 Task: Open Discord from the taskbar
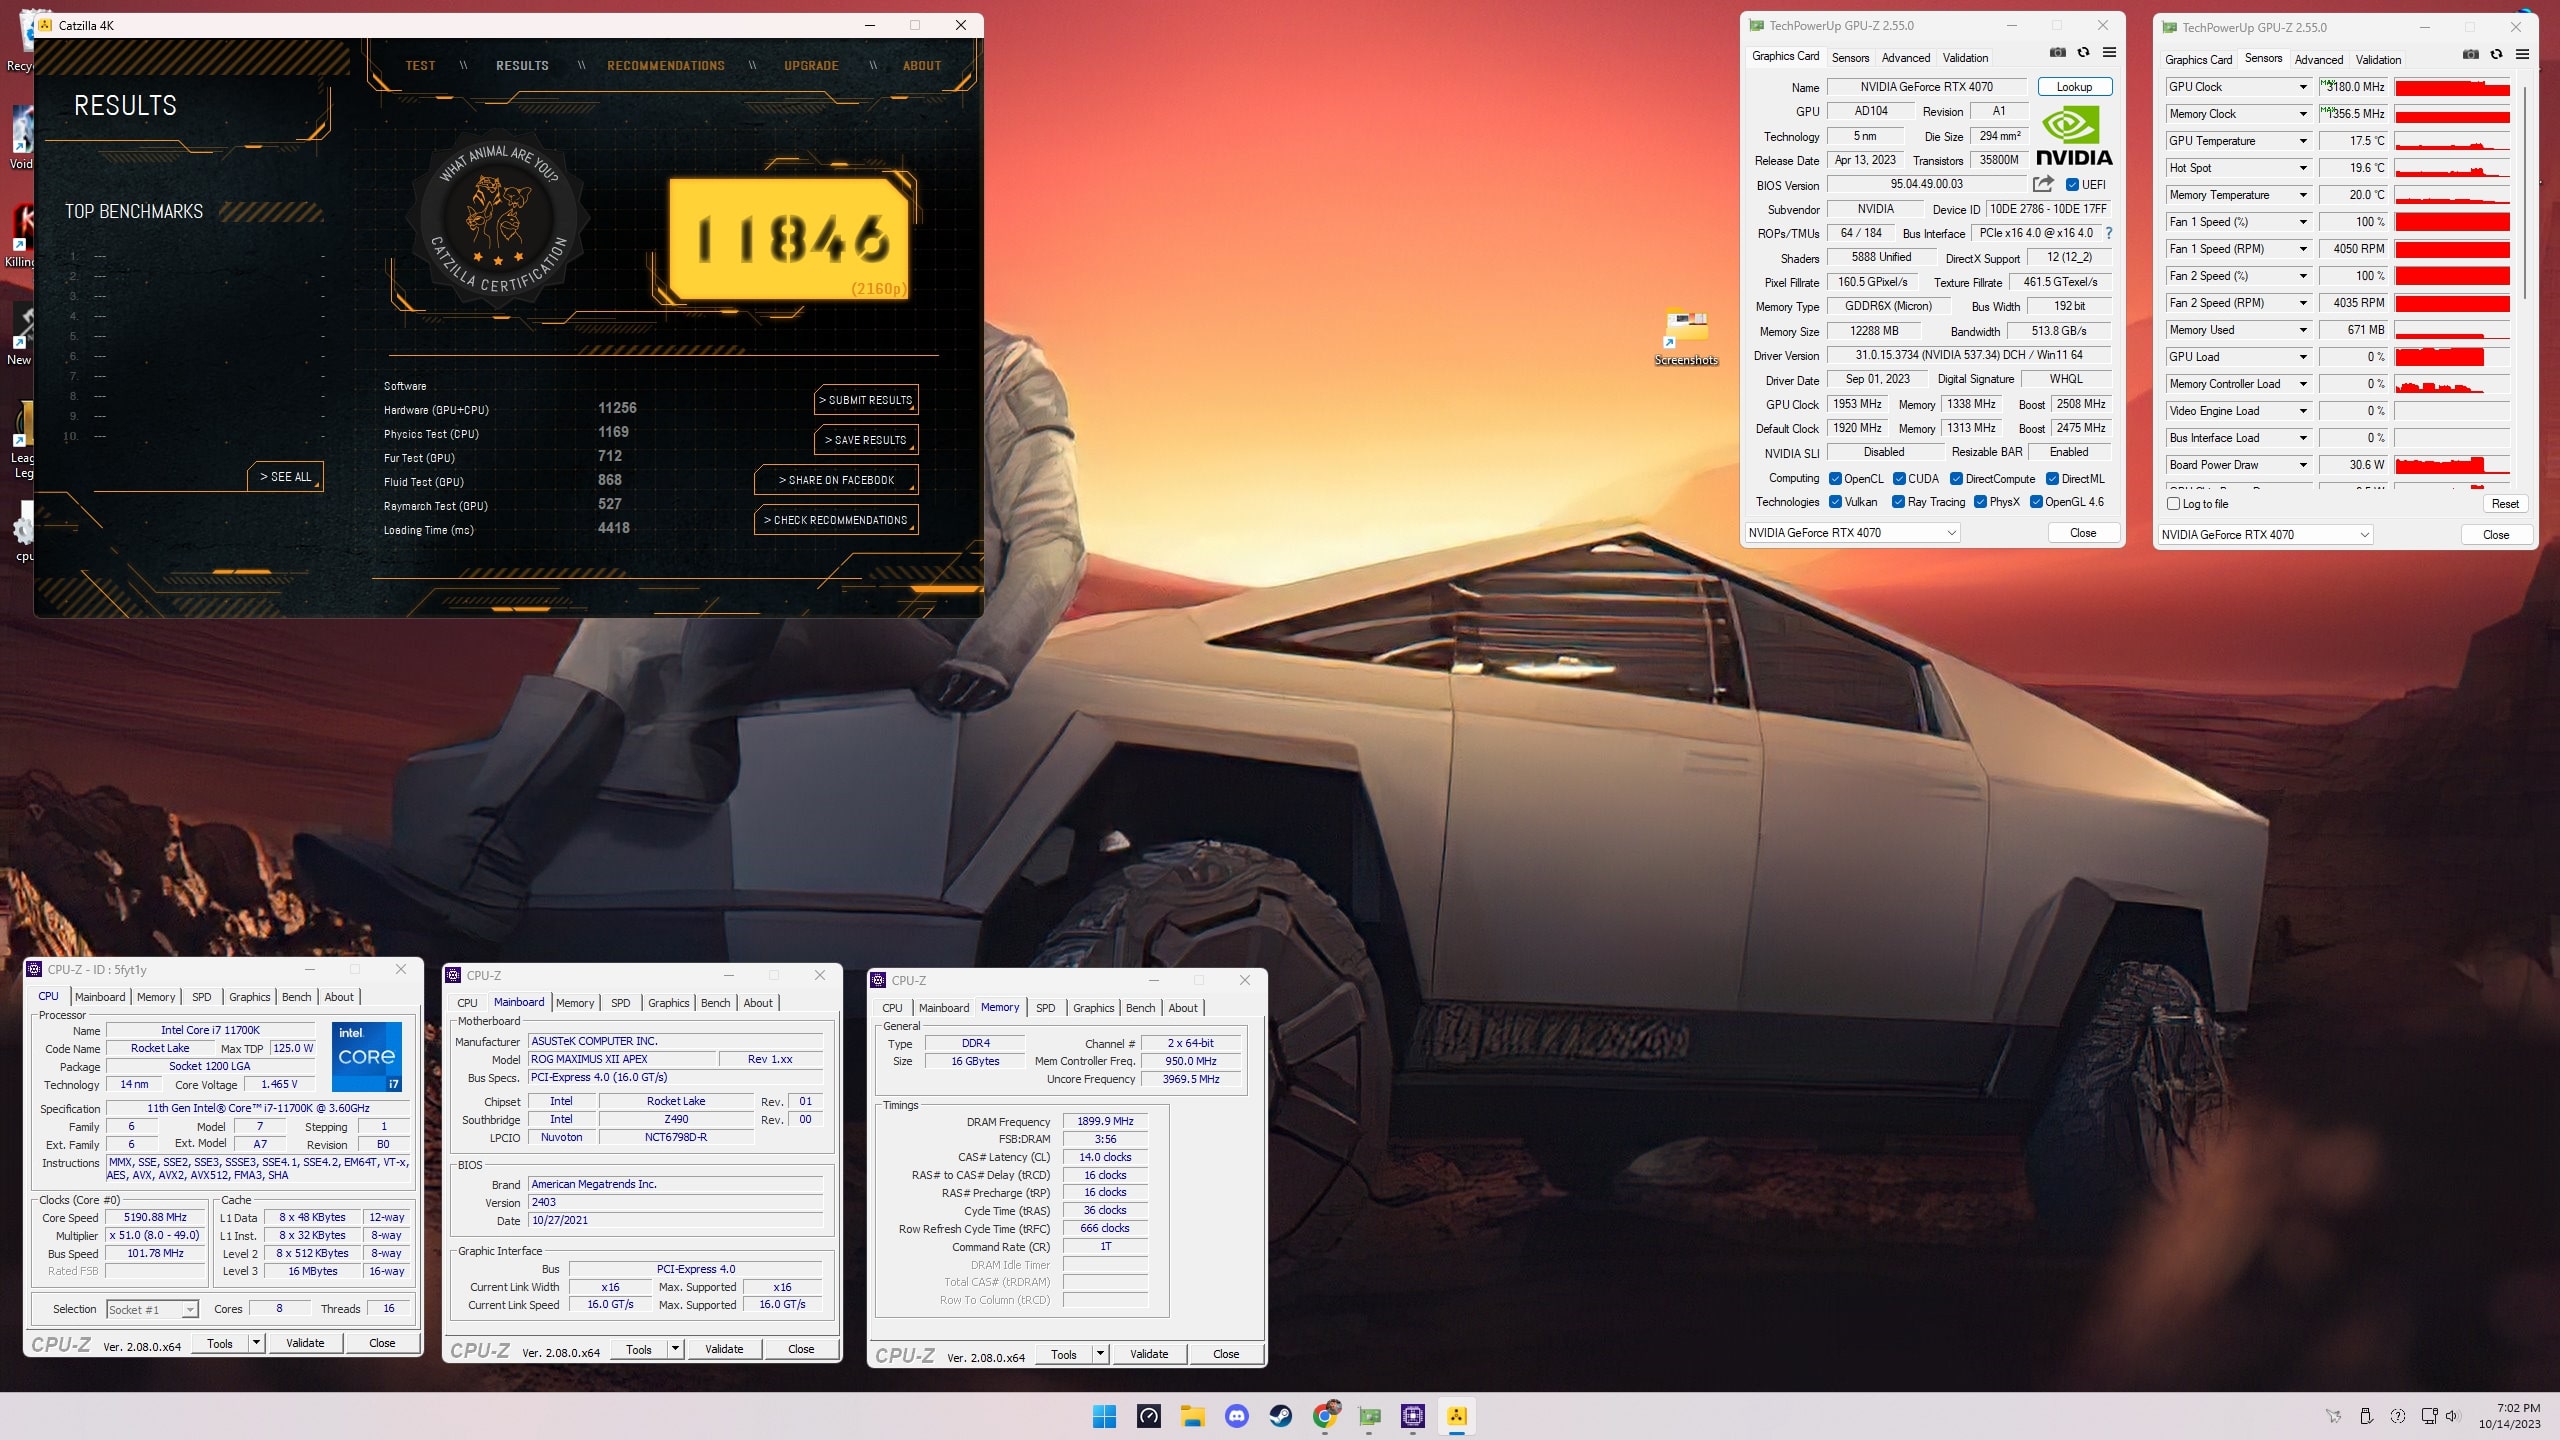(1236, 1416)
